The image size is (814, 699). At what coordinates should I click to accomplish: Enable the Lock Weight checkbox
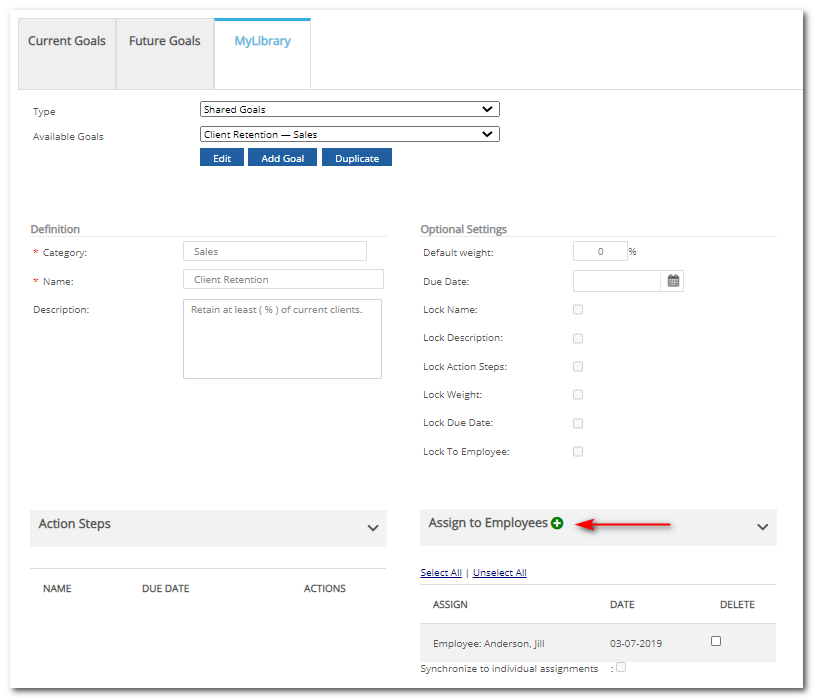(578, 395)
